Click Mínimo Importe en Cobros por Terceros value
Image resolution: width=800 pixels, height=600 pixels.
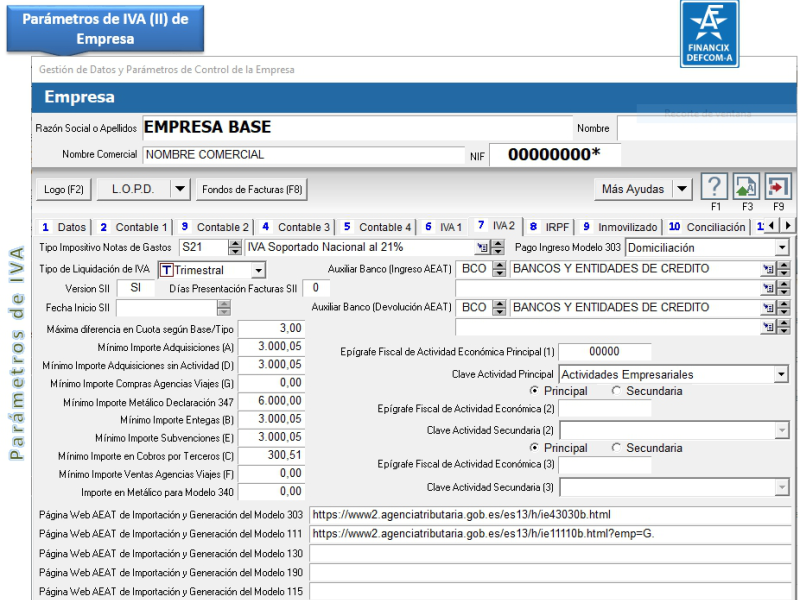(271, 455)
